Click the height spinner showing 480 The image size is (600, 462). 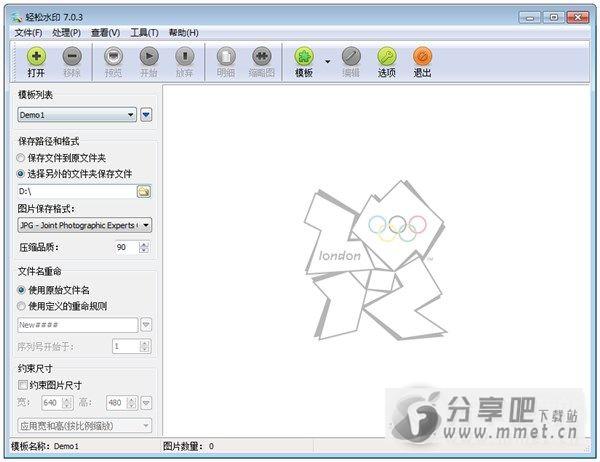point(122,403)
